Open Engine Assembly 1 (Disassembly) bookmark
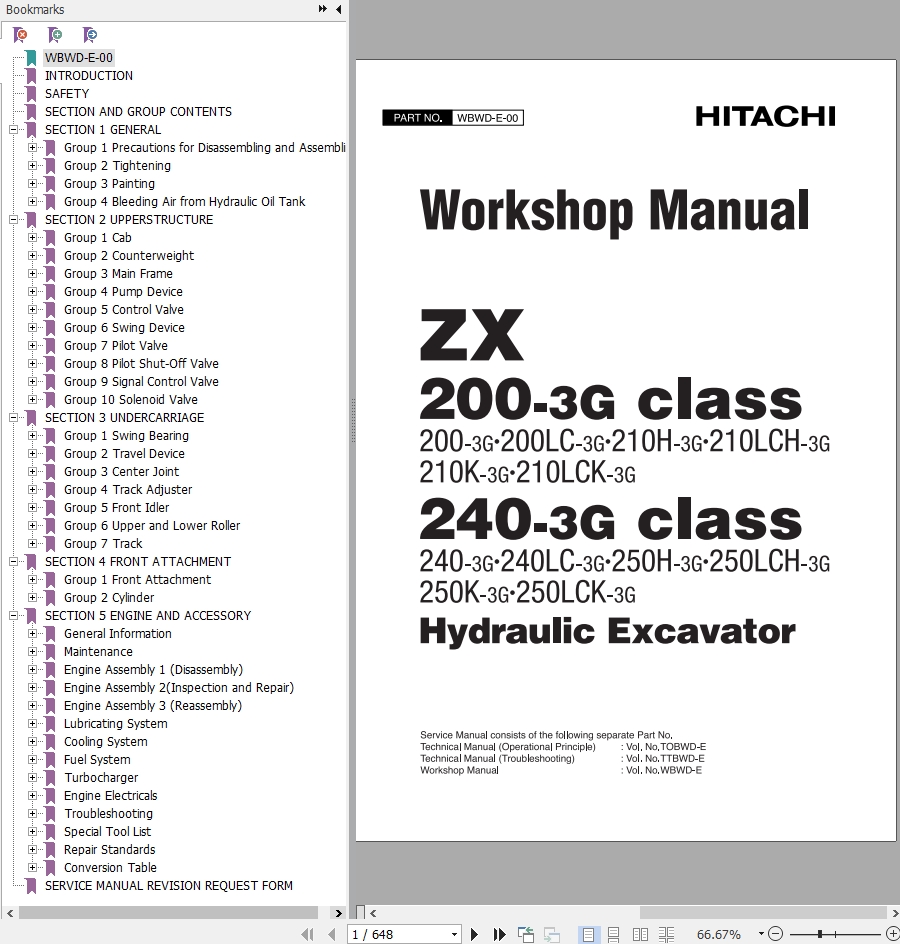The image size is (900, 944). point(154,669)
